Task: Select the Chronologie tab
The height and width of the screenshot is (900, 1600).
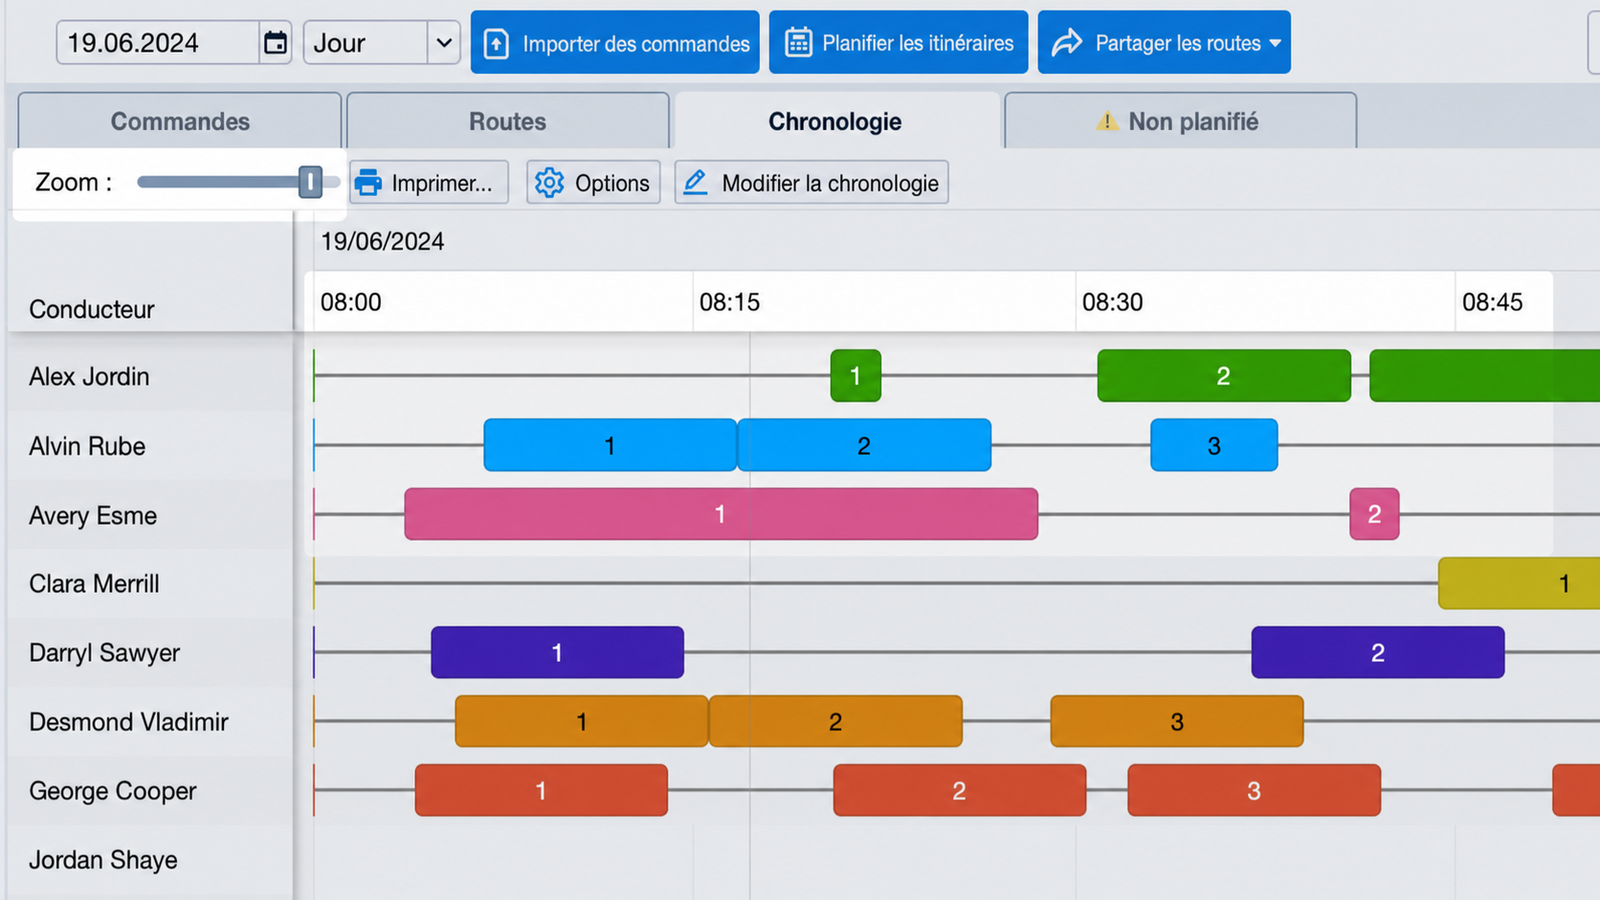Action: pos(836,121)
